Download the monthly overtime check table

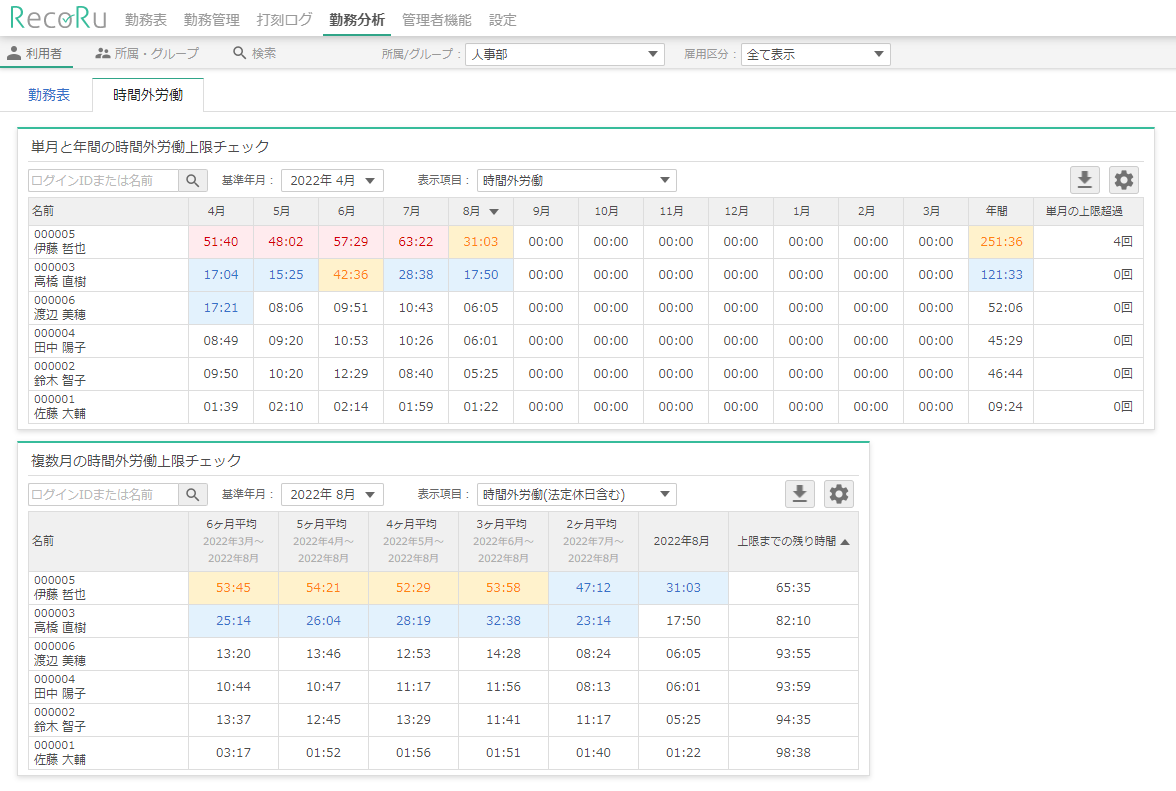pos(1085,180)
